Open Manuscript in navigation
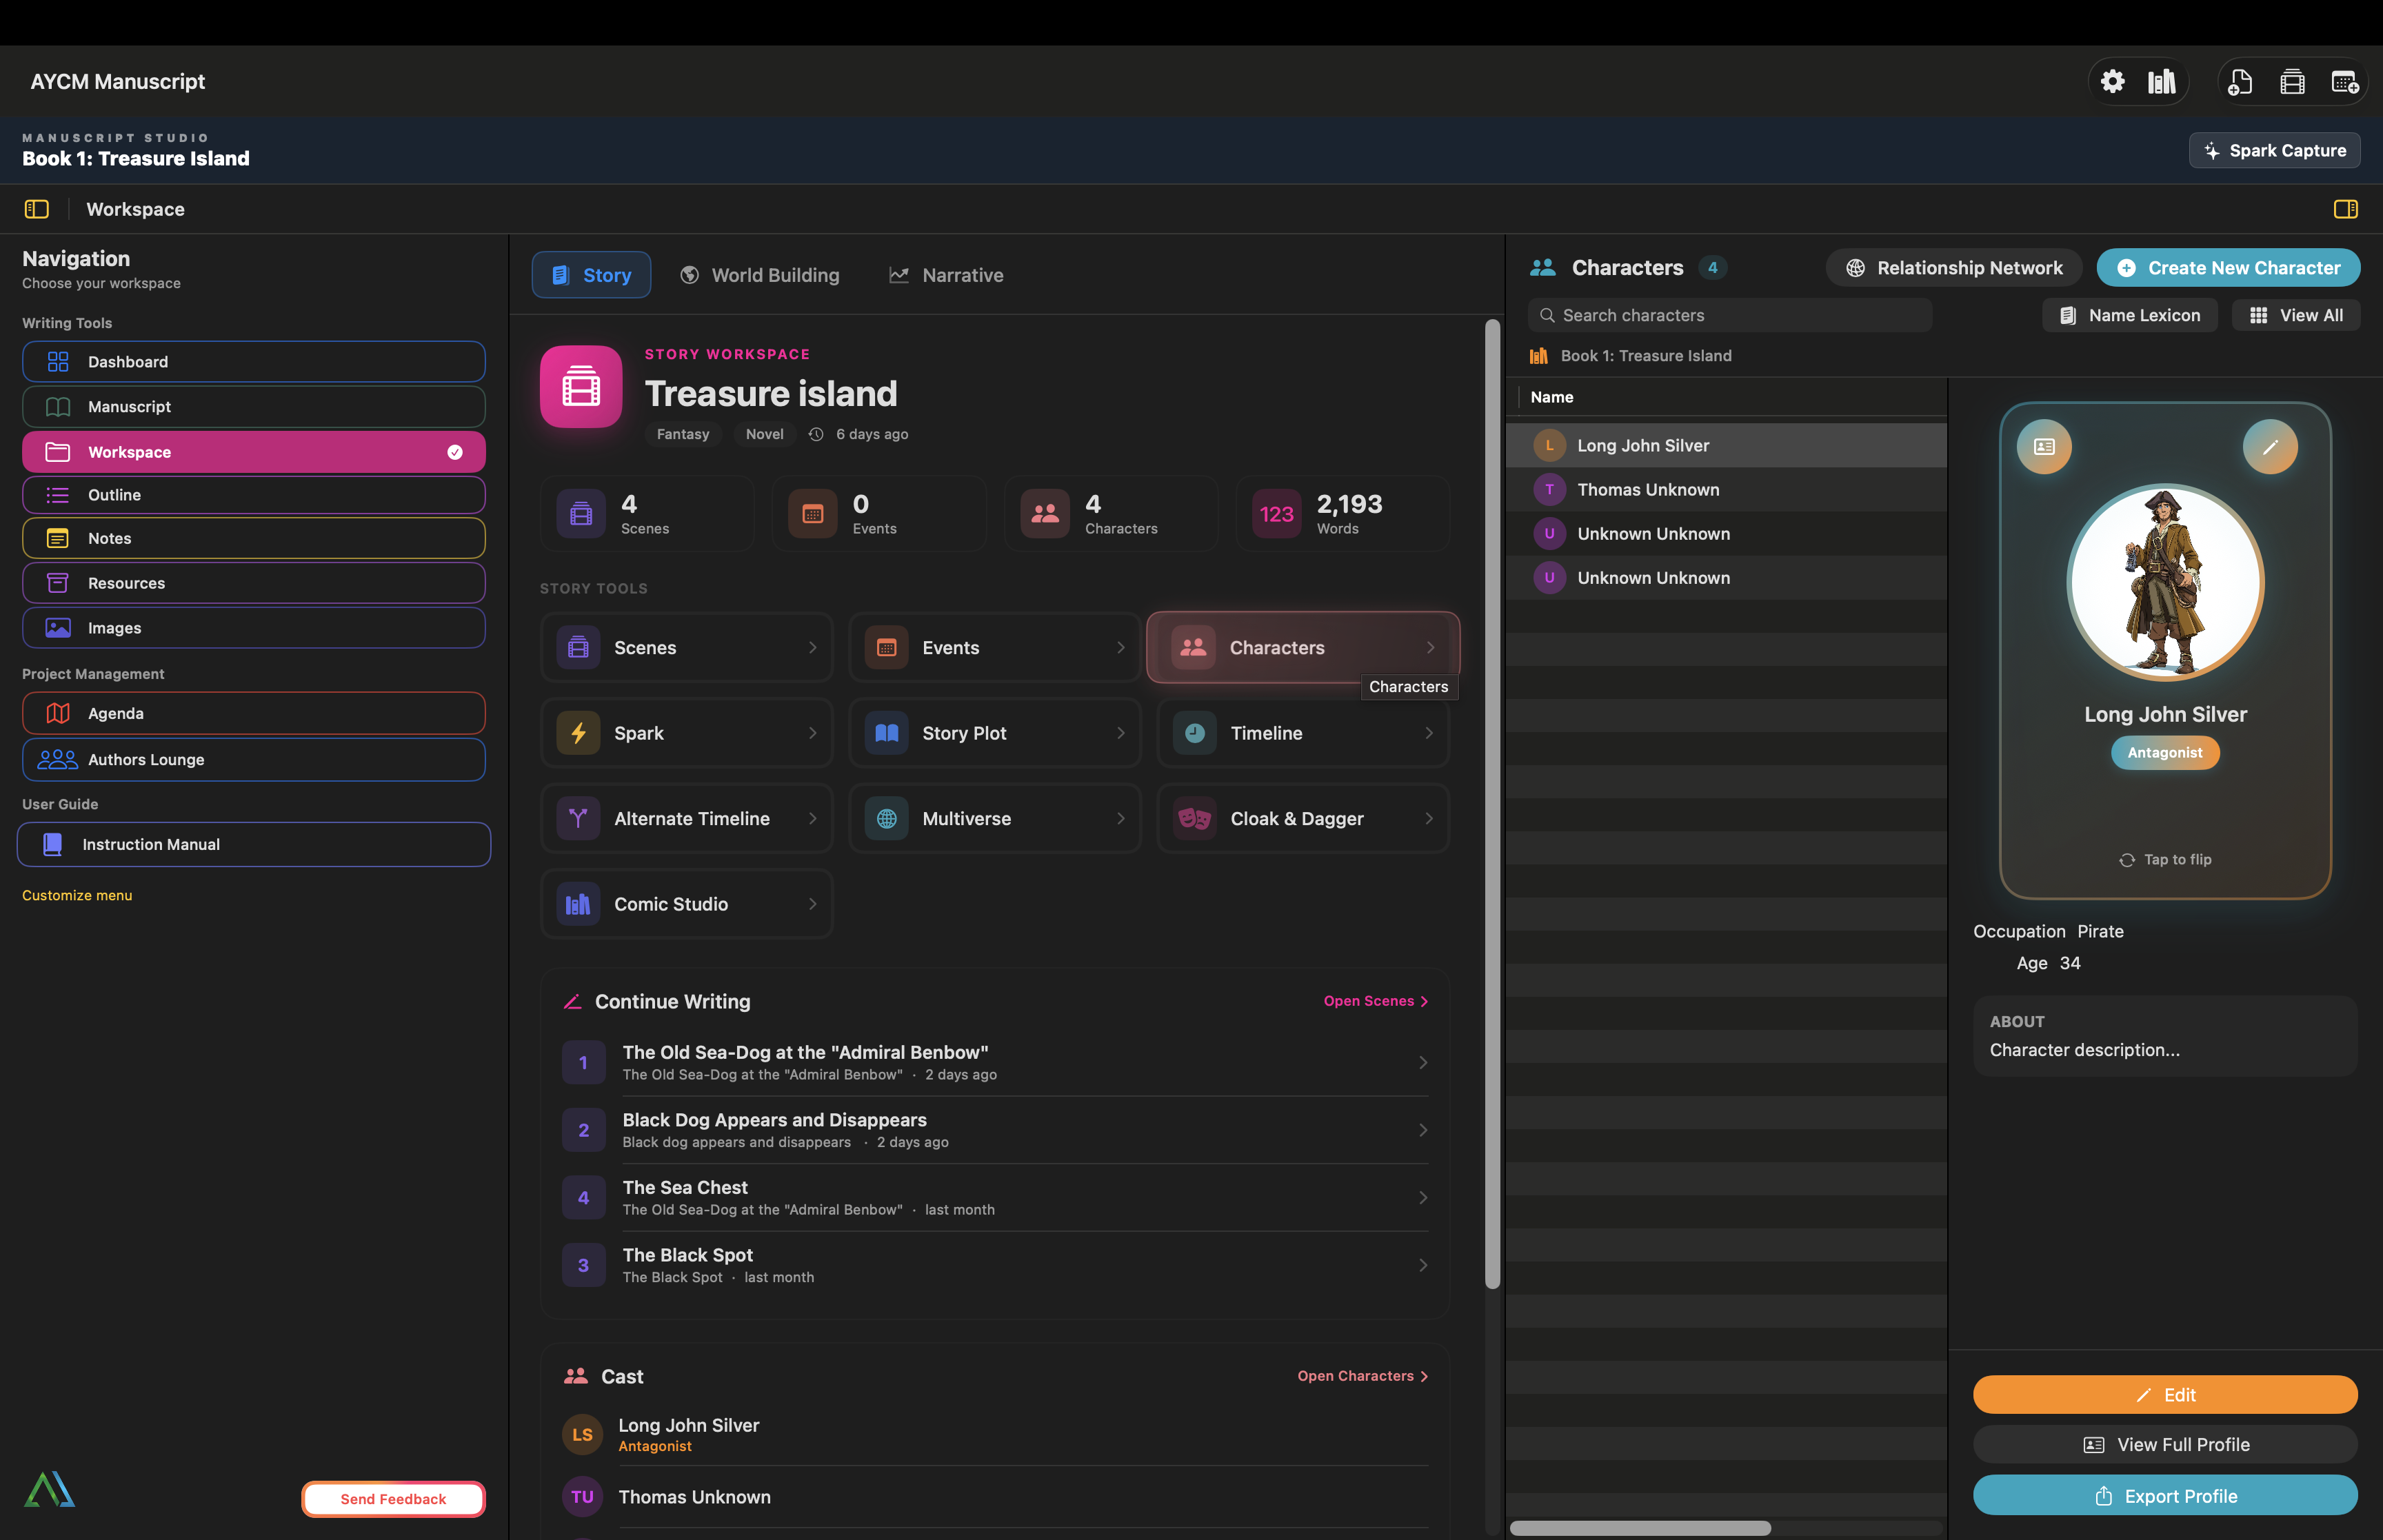This screenshot has width=2383, height=1540. click(x=254, y=407)
